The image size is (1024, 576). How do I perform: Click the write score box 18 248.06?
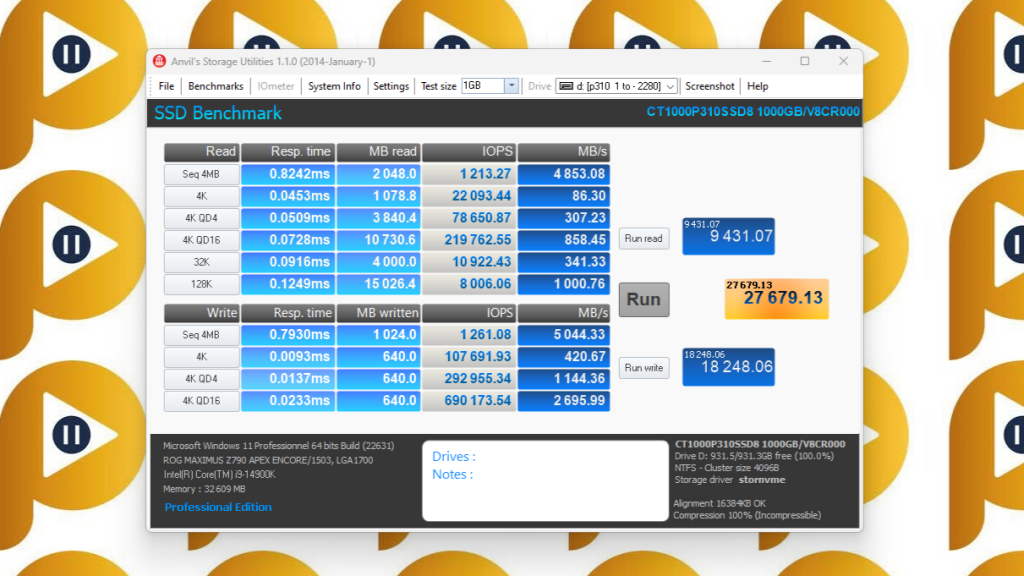(728, 366)
